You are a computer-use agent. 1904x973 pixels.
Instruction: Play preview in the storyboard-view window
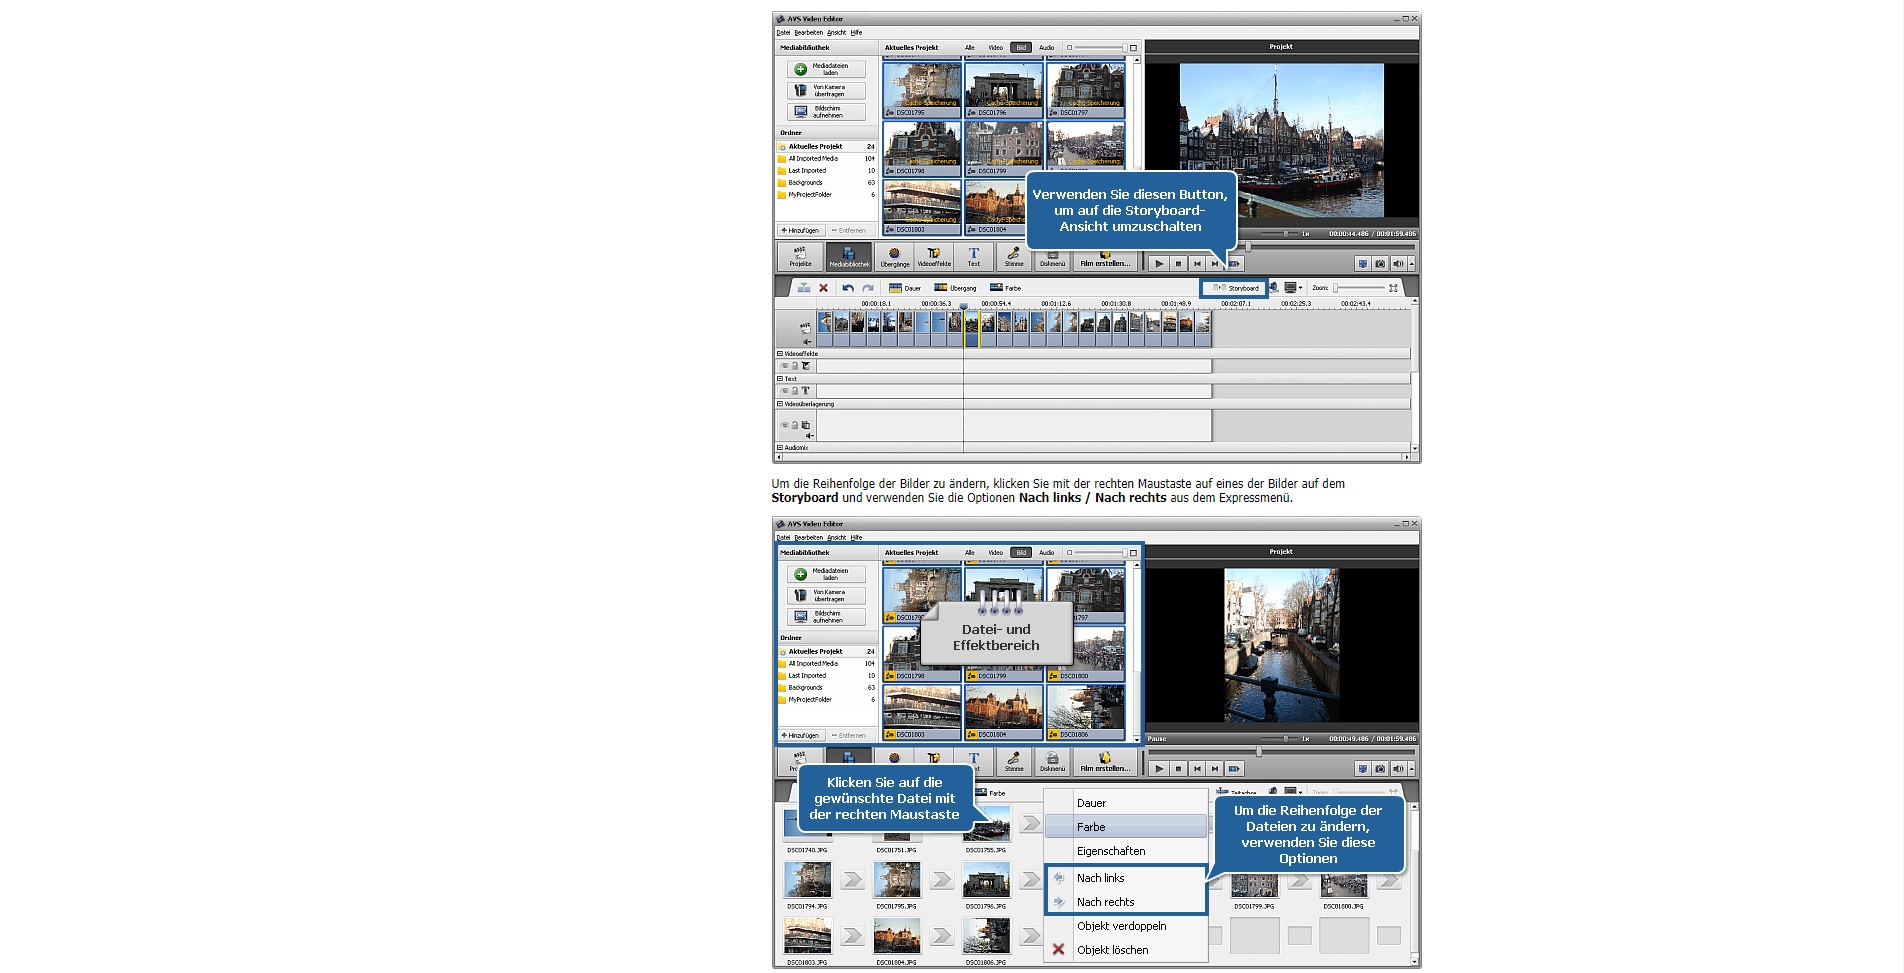(1158, 769)
